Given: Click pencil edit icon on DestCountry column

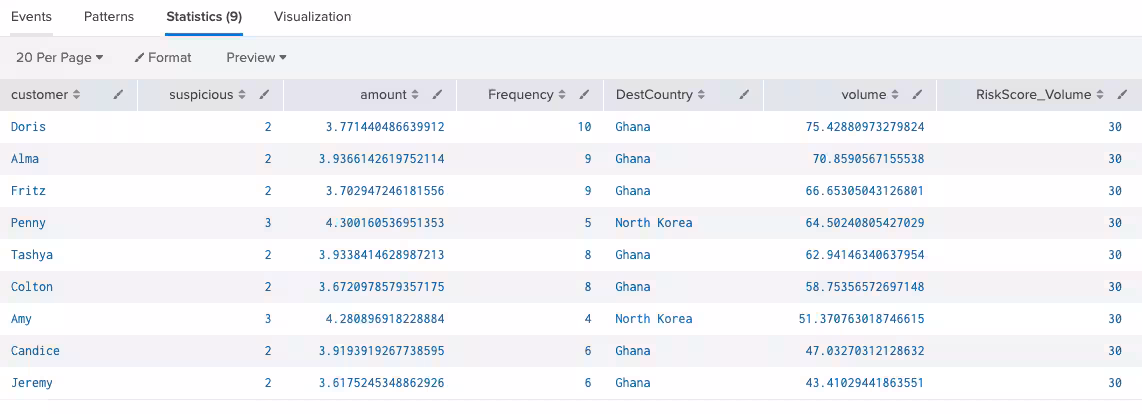Looking at the screenshot, I should pos(744,95).
